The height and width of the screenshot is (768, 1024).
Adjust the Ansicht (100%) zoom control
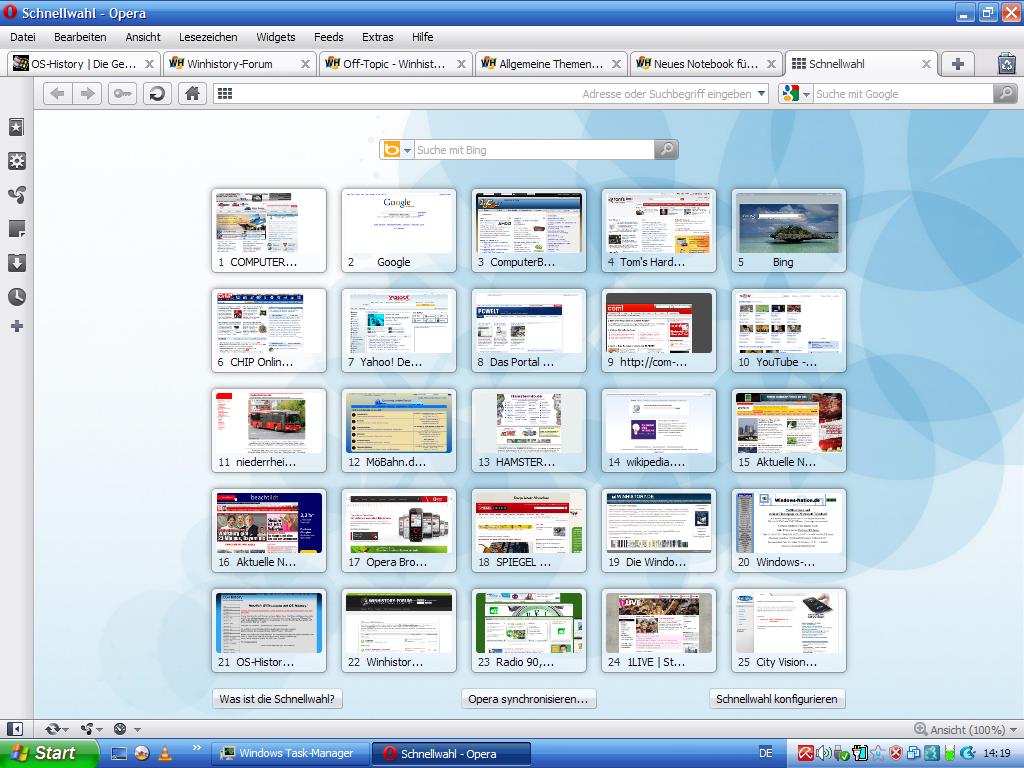959,730
